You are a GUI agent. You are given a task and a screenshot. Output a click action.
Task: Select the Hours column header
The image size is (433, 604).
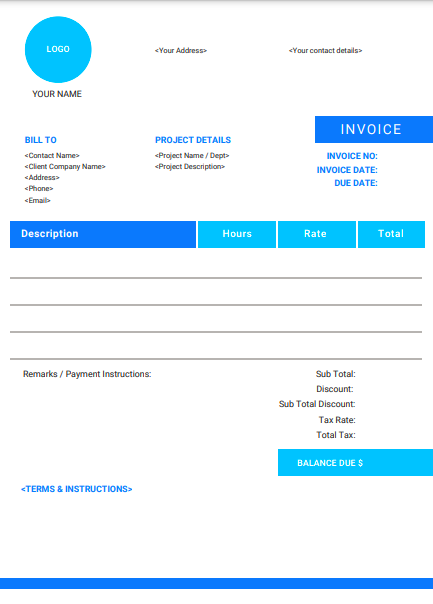[237, 234]
